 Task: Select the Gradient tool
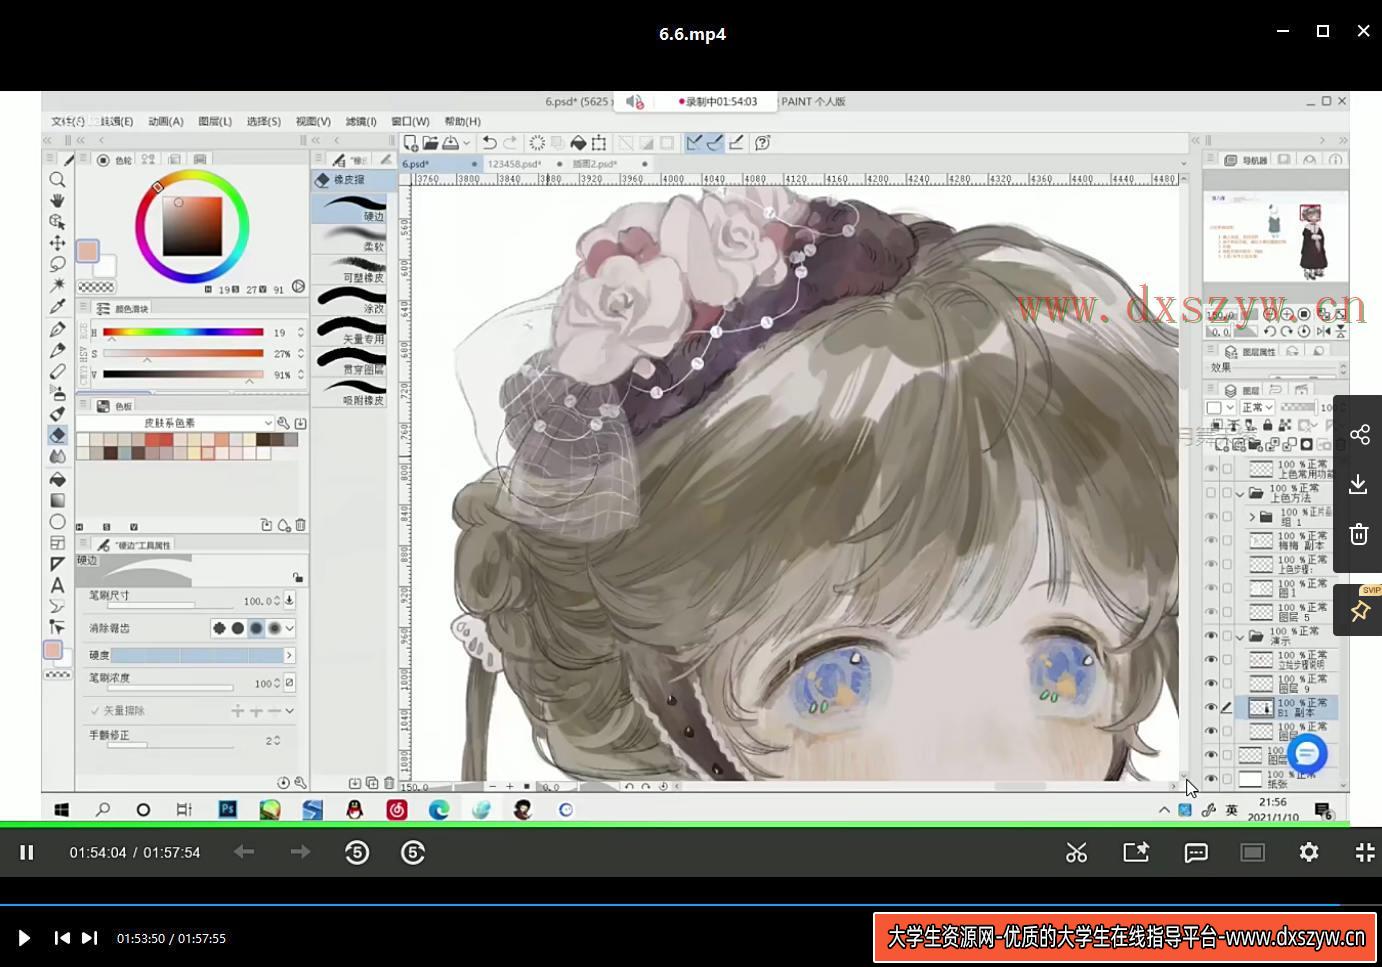click(x=57, y=500)
